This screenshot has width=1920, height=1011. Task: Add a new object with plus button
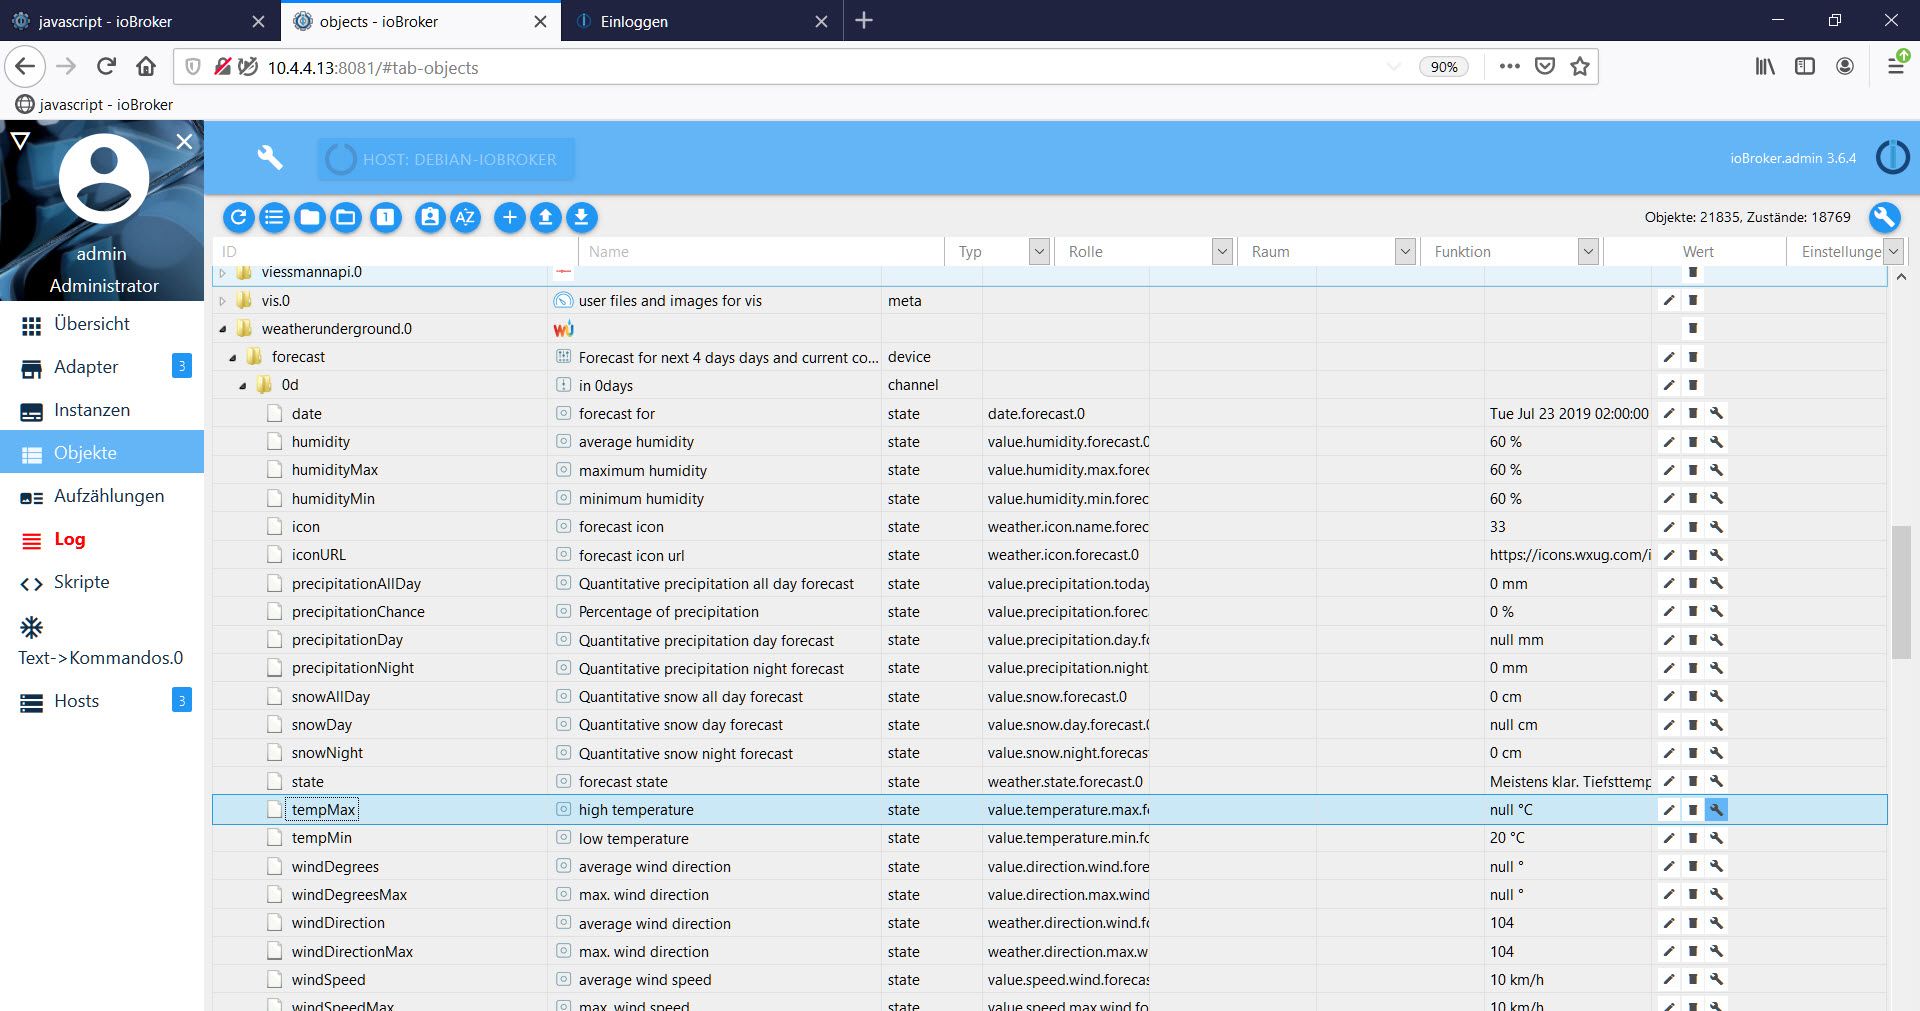509,217
